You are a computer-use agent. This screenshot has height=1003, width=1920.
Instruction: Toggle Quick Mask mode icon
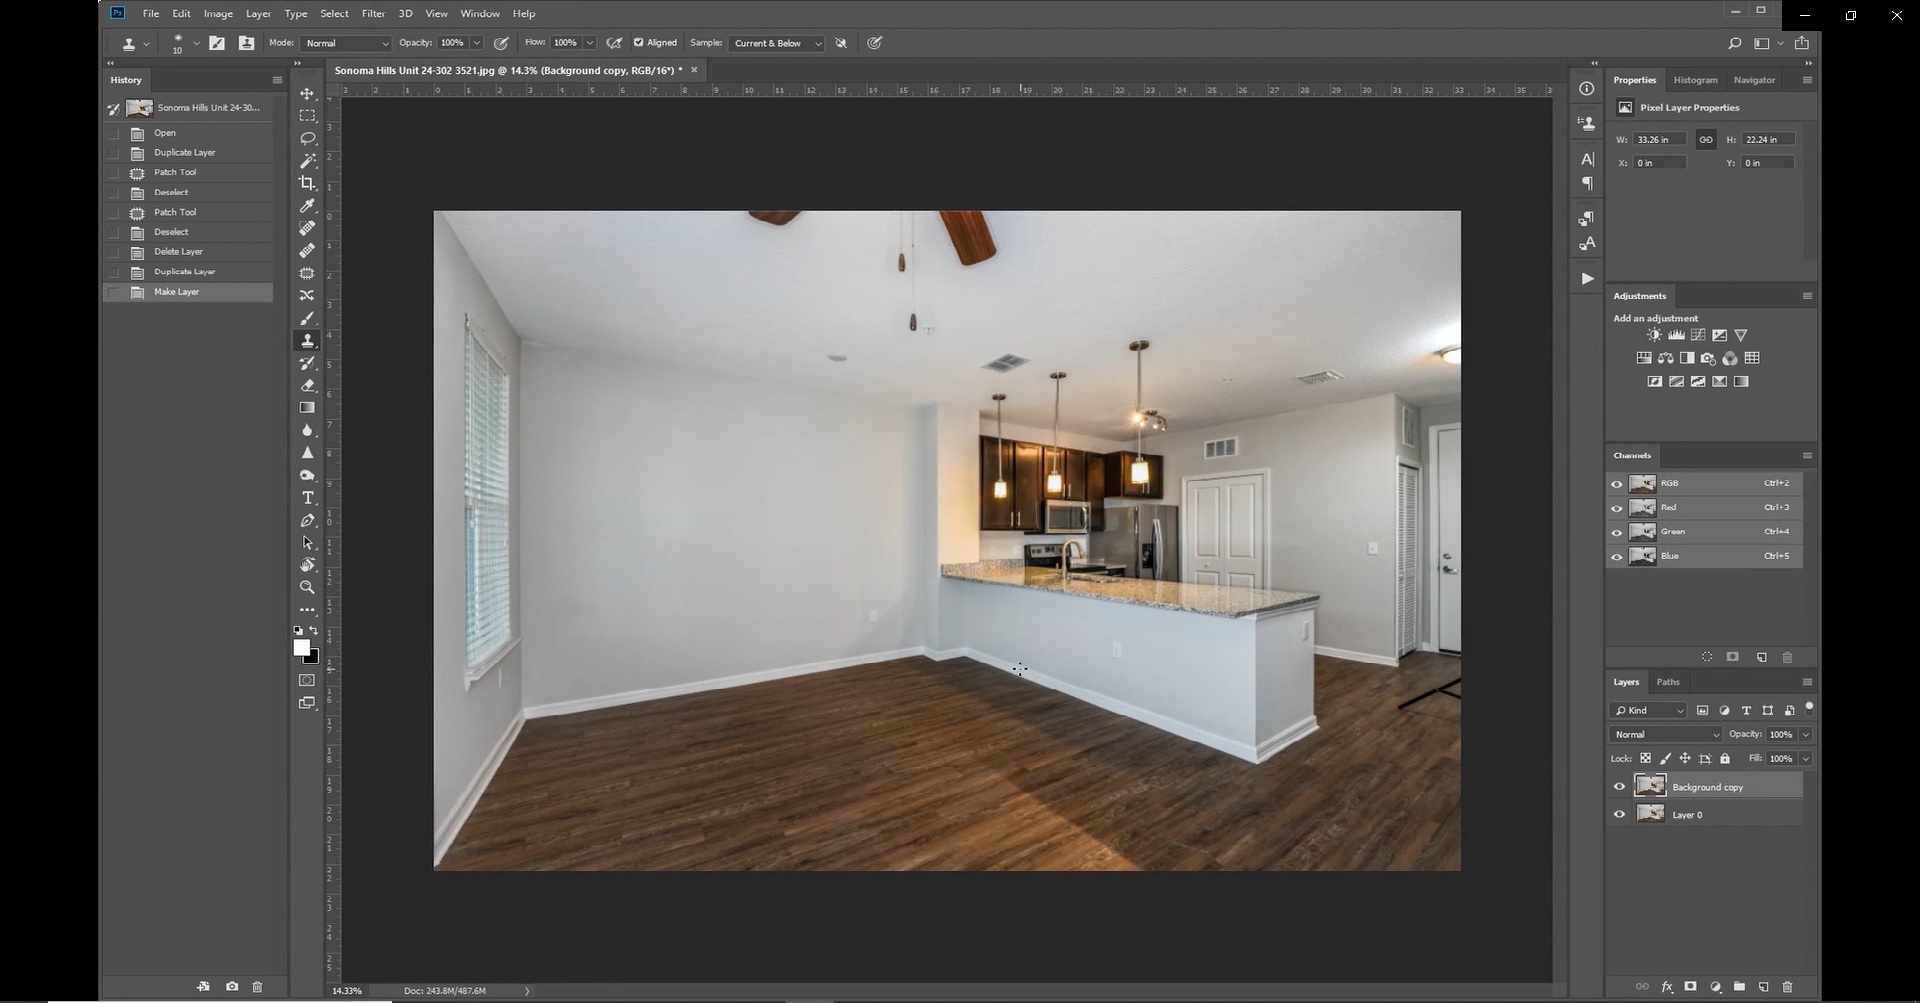[307, 680]
